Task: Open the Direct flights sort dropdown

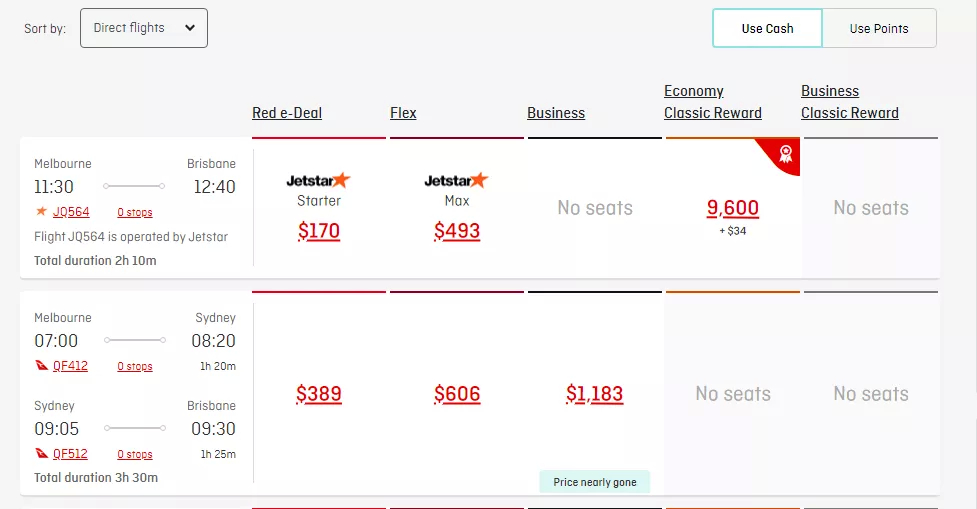Action: [x=144, y=28]
